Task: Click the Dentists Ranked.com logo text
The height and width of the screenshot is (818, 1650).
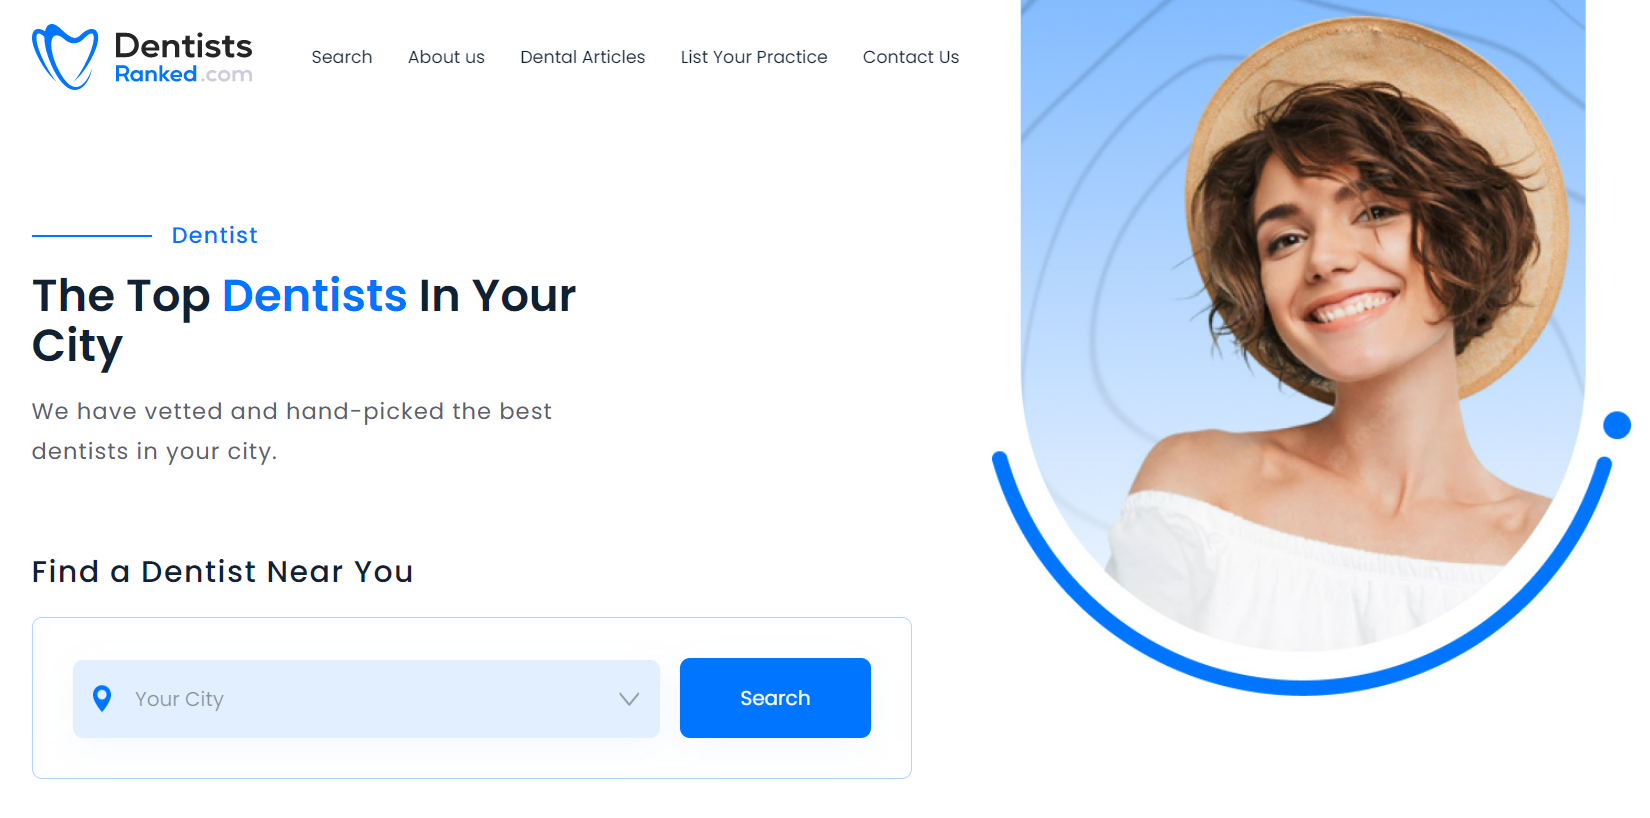Action: (183, 57)
